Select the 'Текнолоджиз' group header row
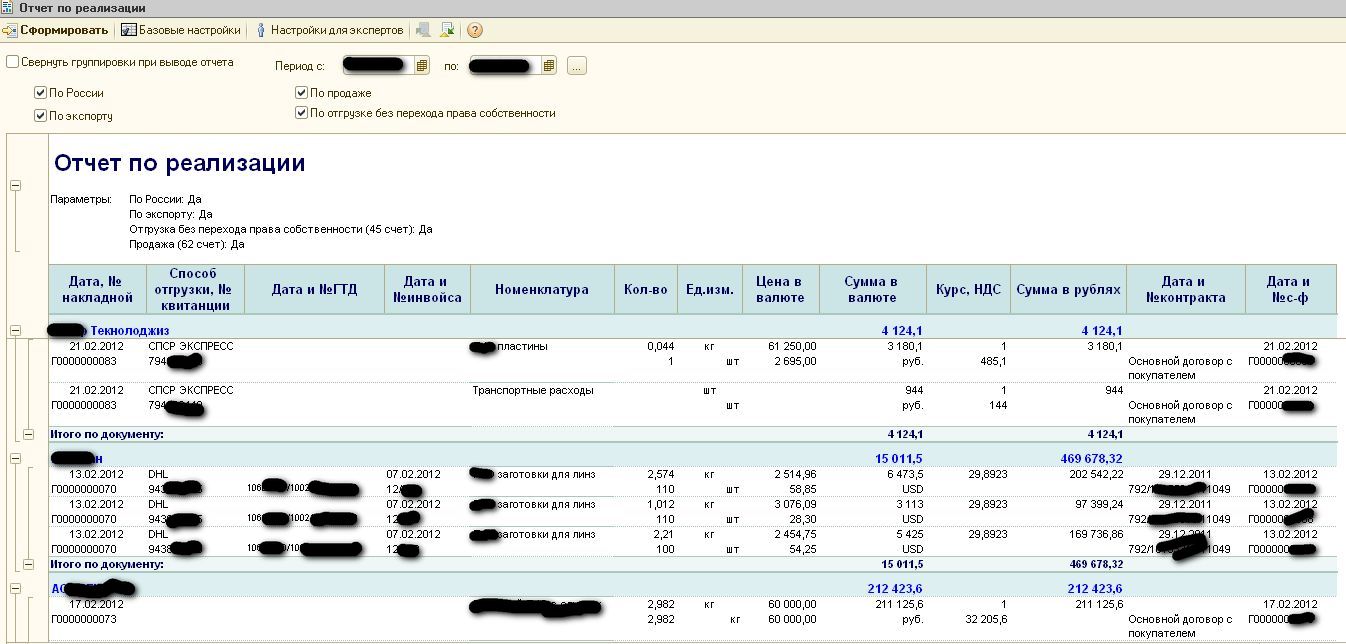 [692, 330]
